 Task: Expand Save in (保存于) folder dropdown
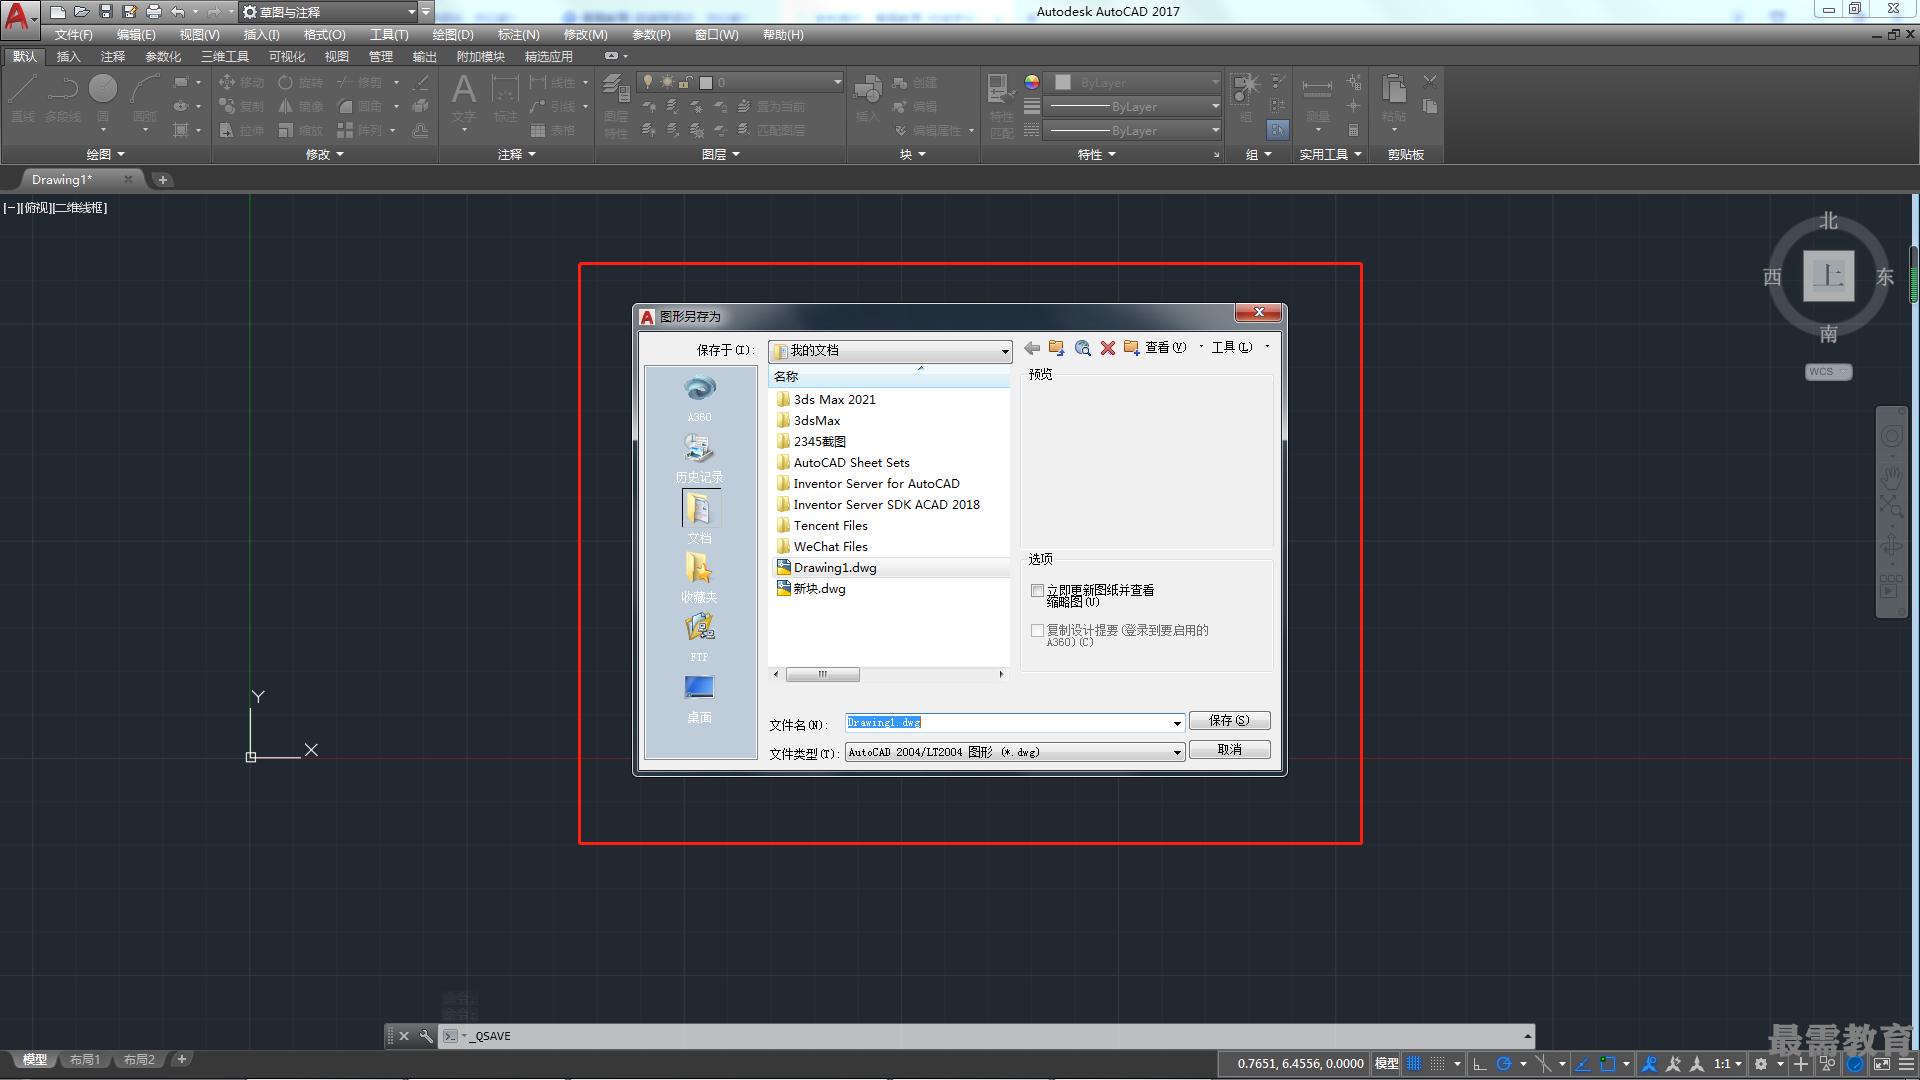tap(1005, 351)
